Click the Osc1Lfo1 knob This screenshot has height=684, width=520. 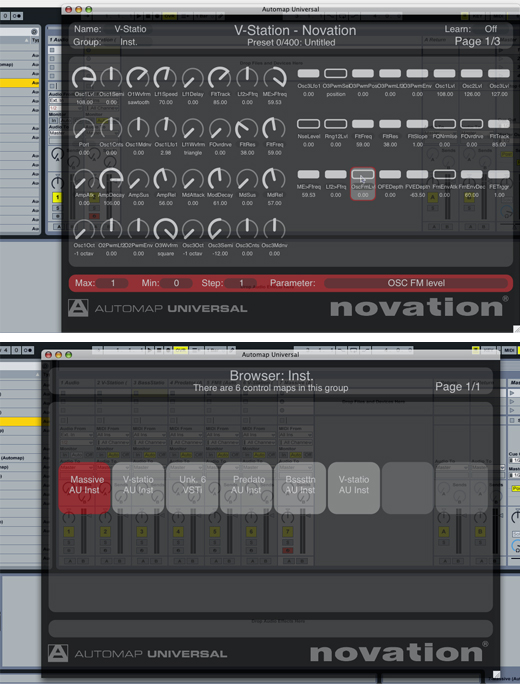(x=165, y=129)
